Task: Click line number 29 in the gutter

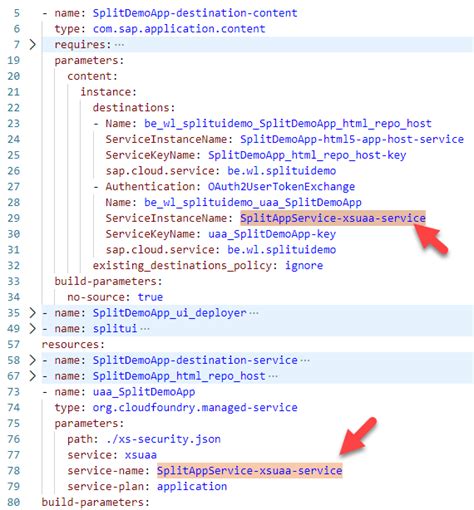Action: pyautogui.click(x=14, y=218)
